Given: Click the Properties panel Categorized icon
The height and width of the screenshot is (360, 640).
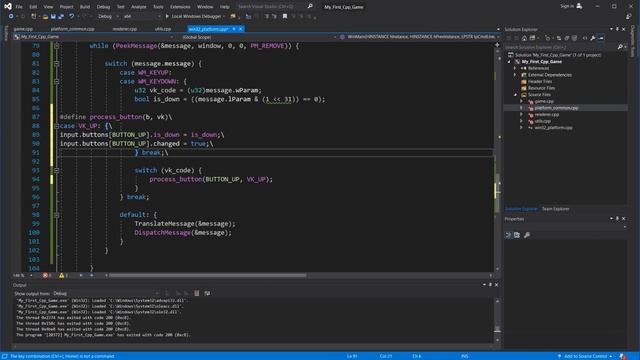Looking at the screenshot, I should tap(508, 235).
